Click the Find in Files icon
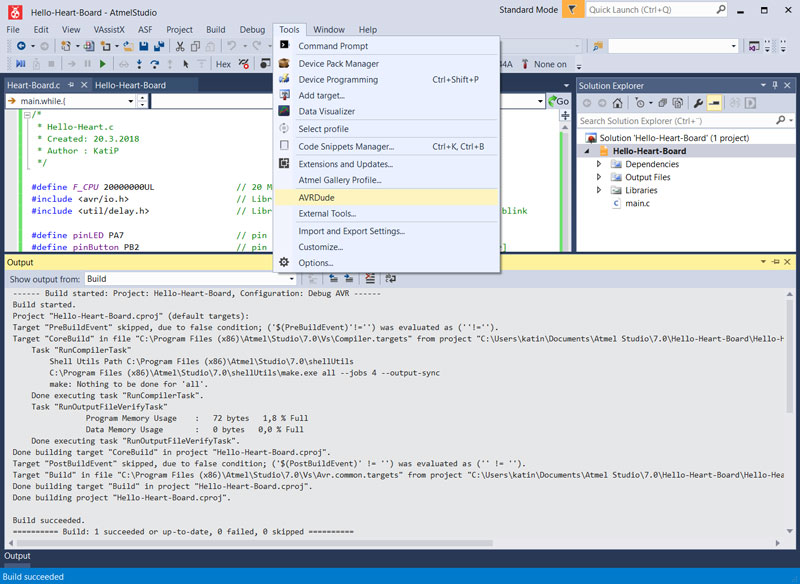Screen dimensions: 800x584 [x=597, y=46]
